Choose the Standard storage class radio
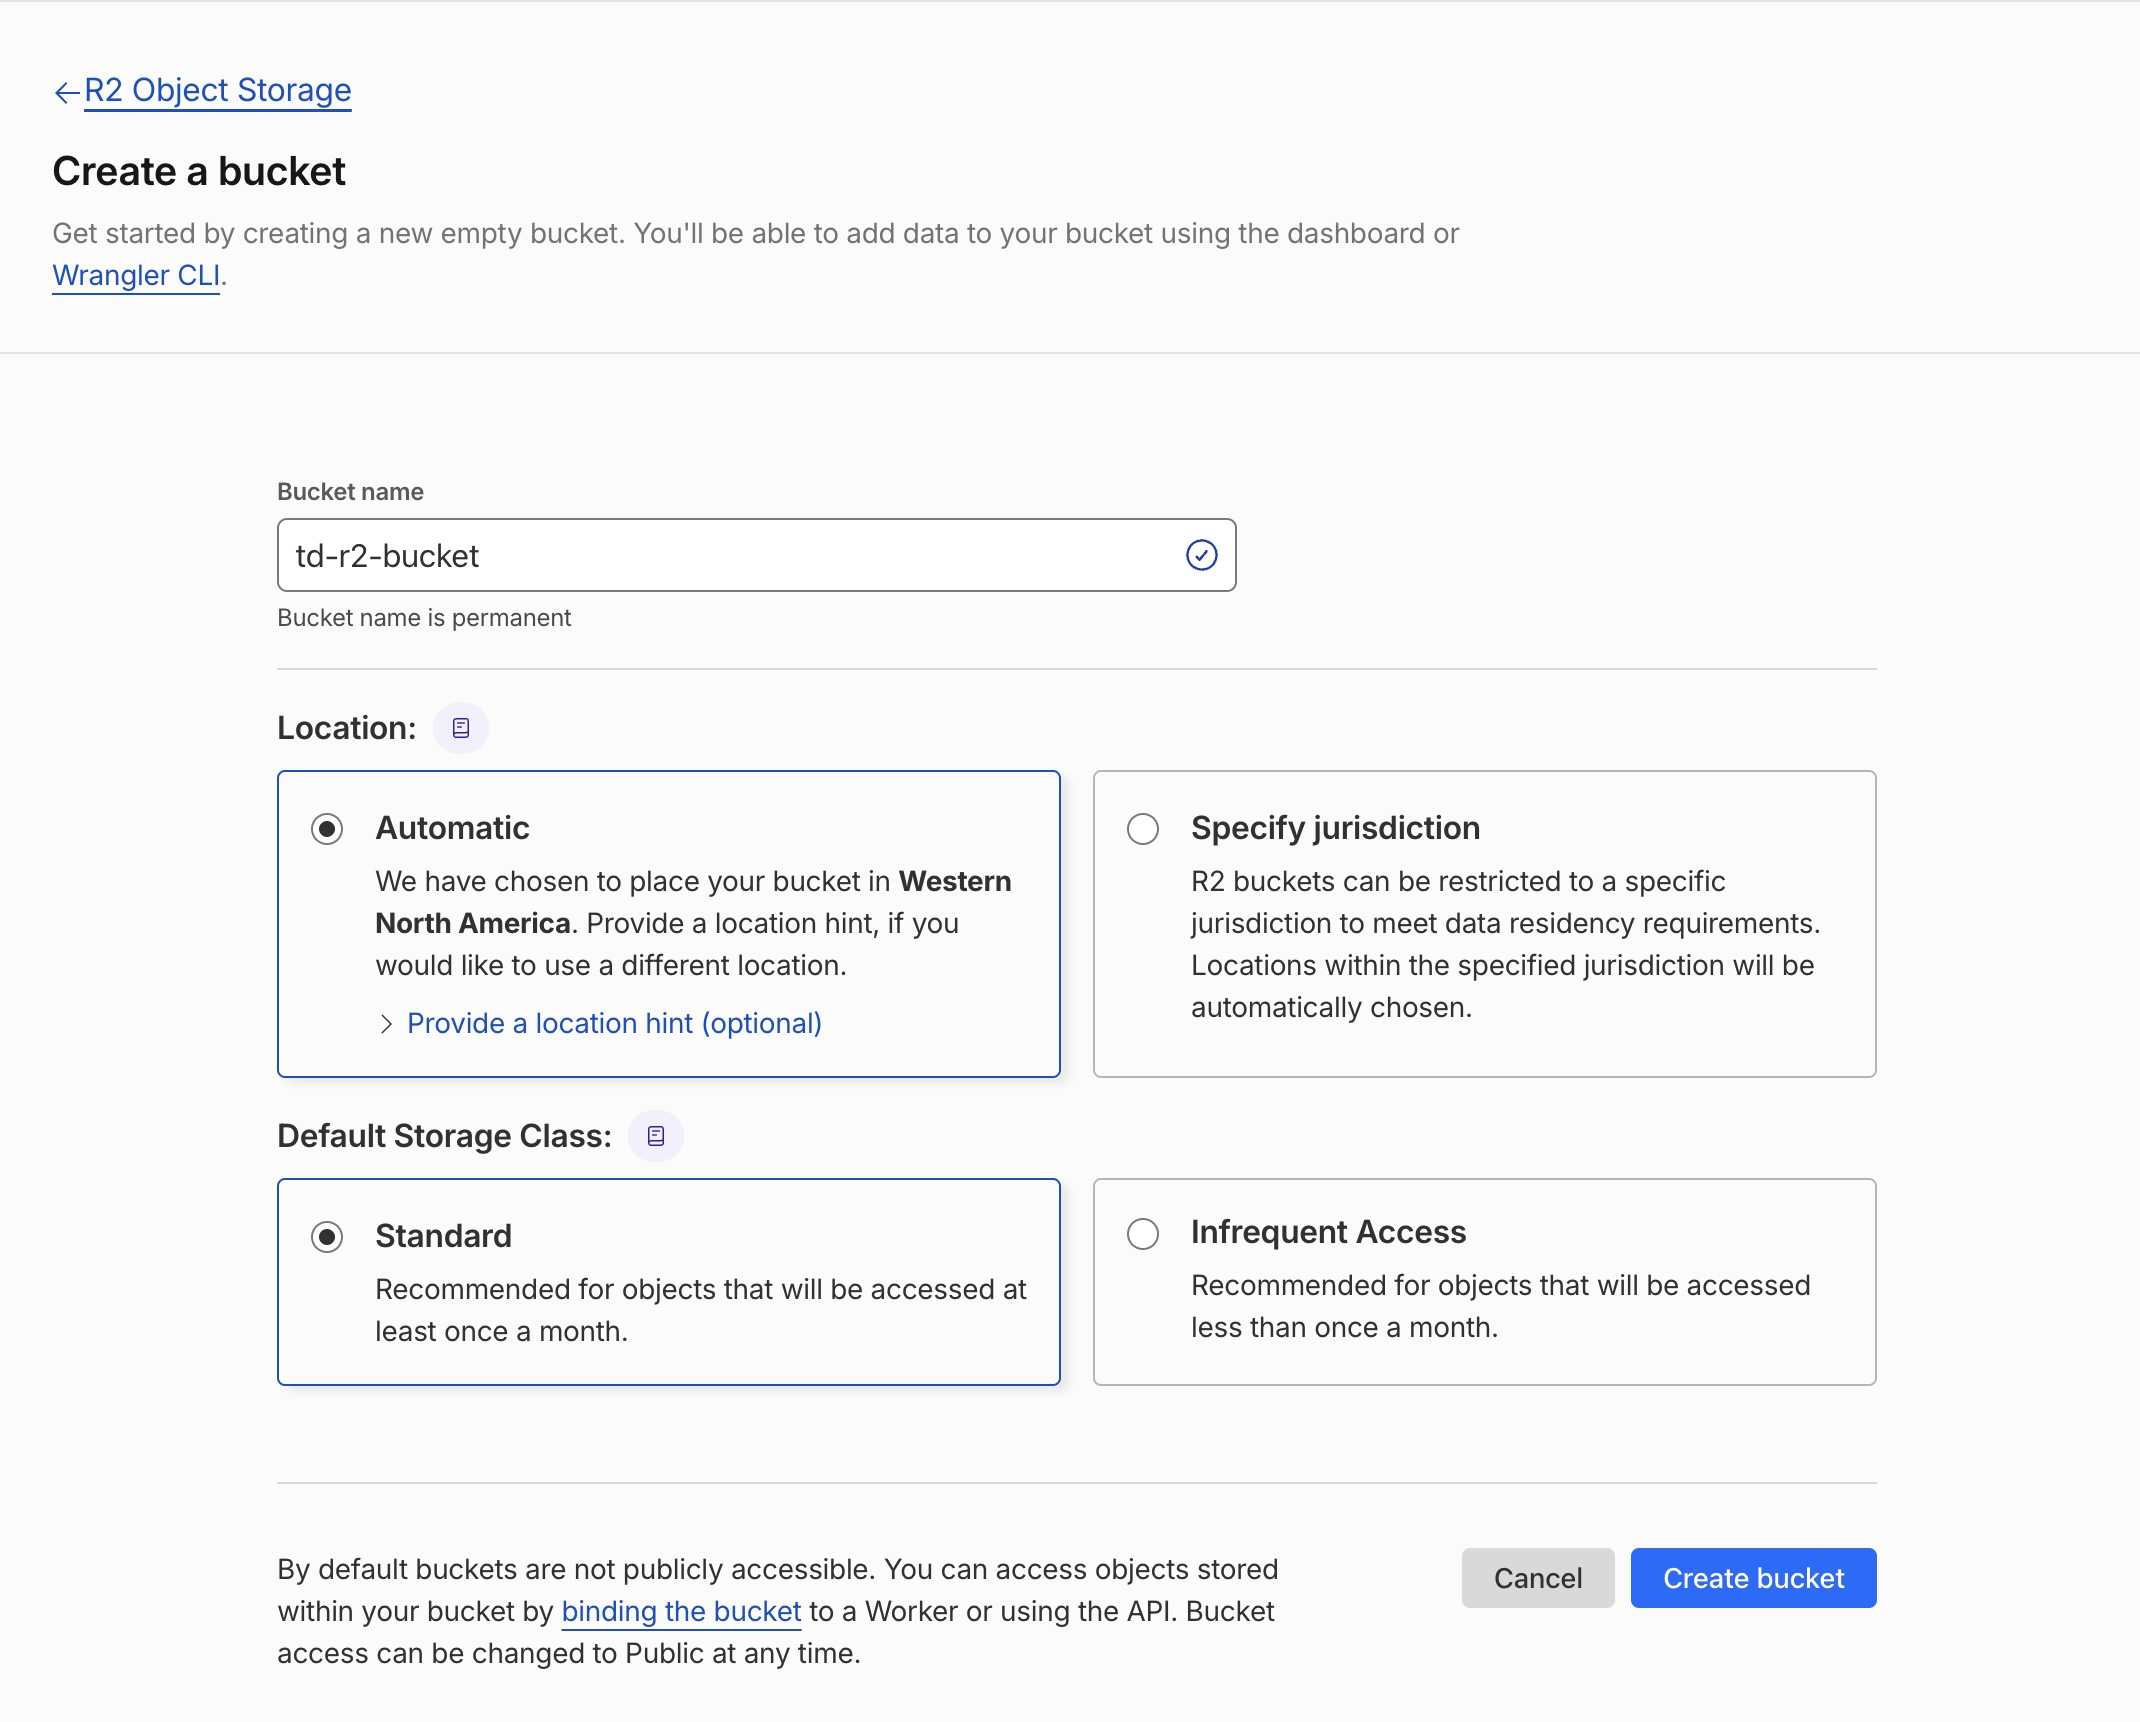Viewport: 2140px width, 1722px height. 327,1237
